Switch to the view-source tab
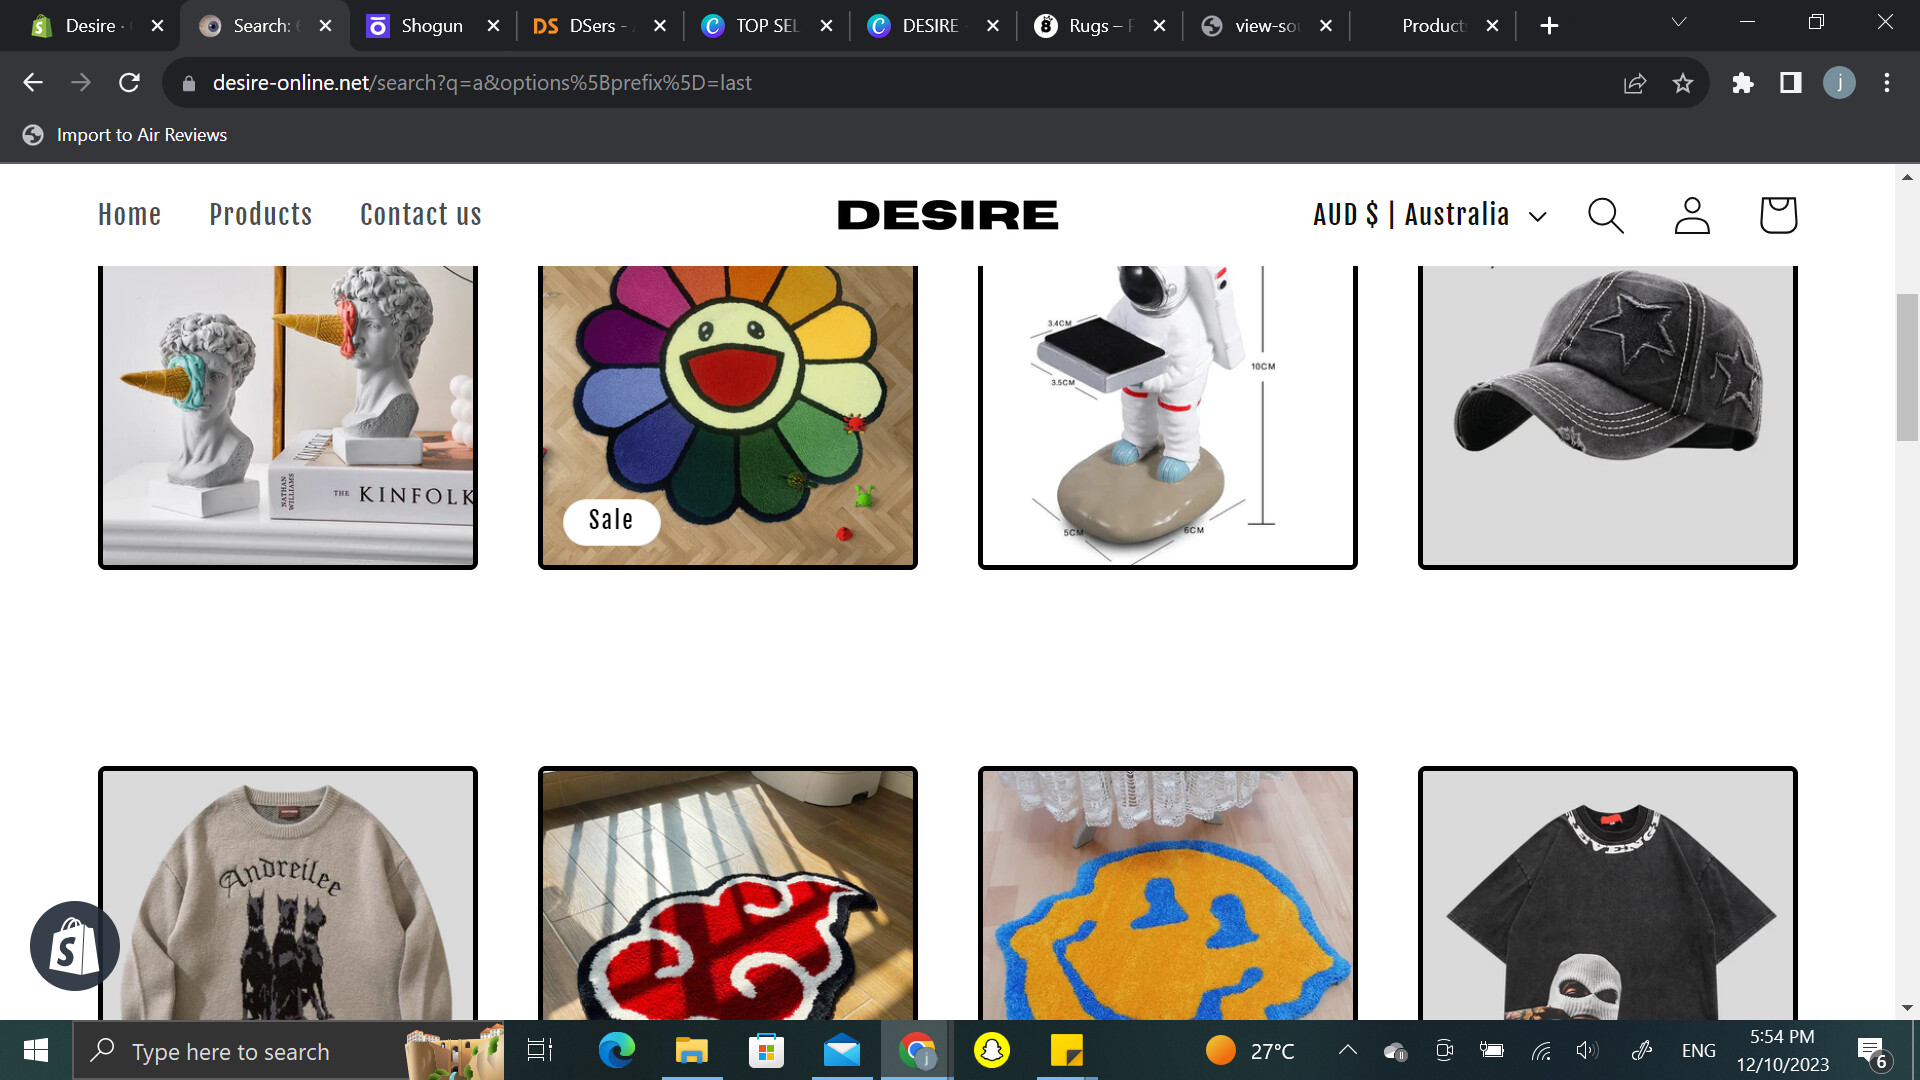Viewport: 1920px width, 1080px height. coord(1265,26)
